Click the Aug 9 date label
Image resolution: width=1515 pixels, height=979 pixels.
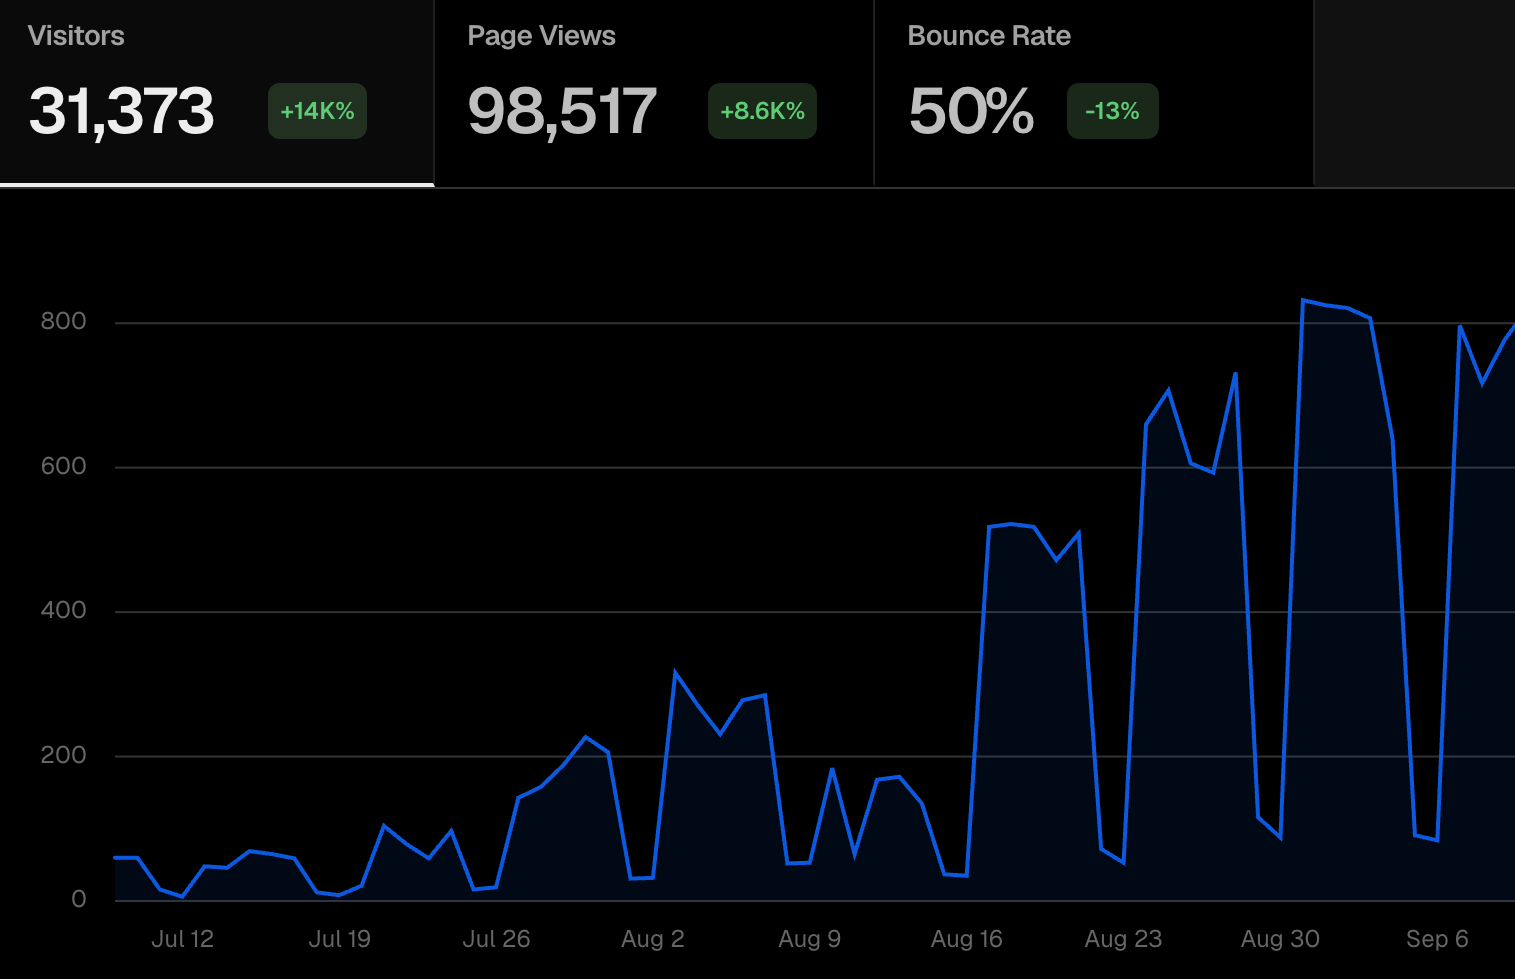click(x=810, y=939)
